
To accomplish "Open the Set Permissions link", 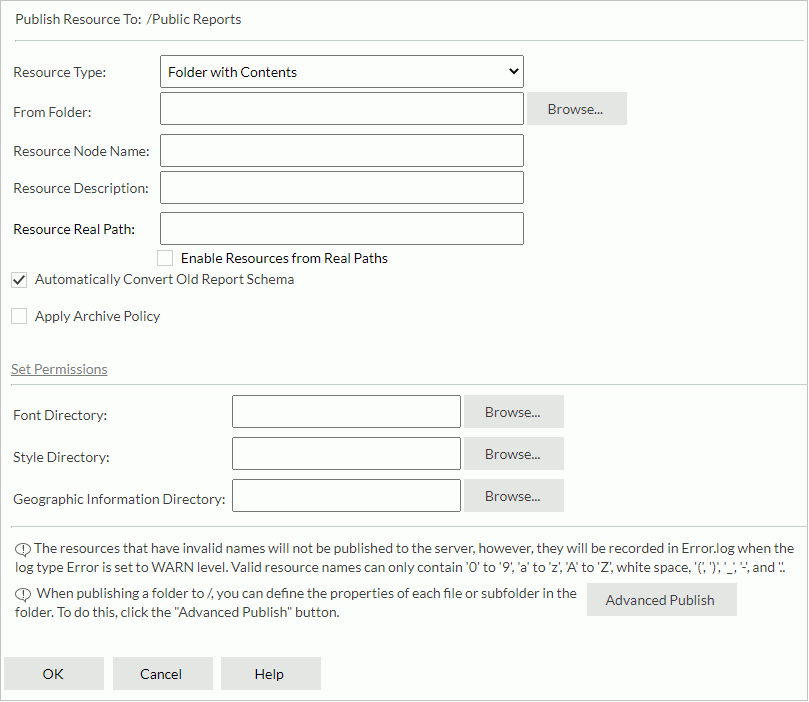I will 59,369.
